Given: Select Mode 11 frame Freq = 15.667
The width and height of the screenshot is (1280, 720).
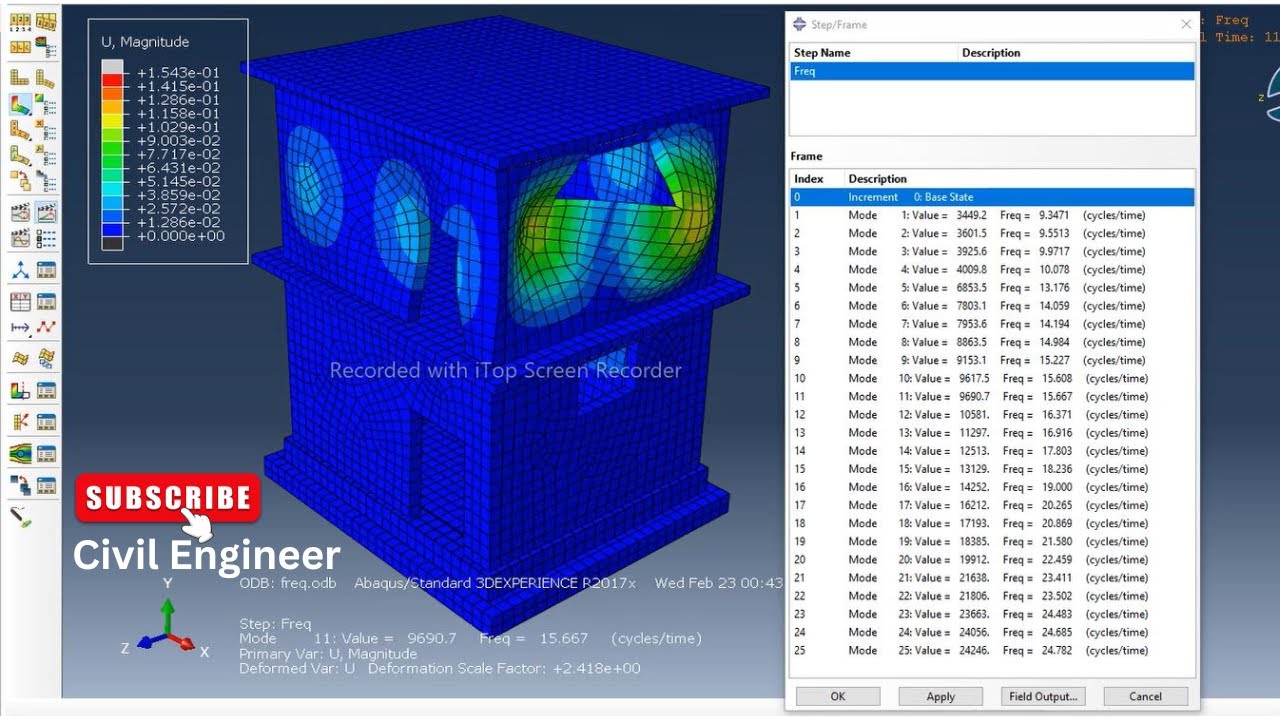Looking at the screenshot, I should 992,396.
